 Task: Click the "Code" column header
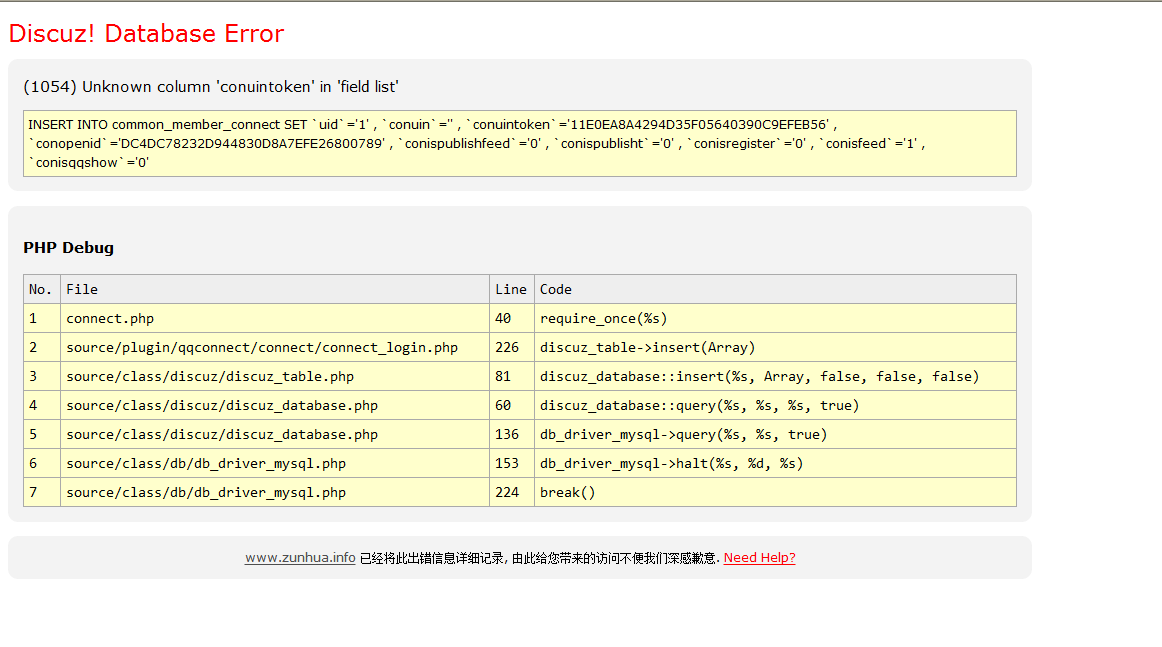(x=556, y=289)
